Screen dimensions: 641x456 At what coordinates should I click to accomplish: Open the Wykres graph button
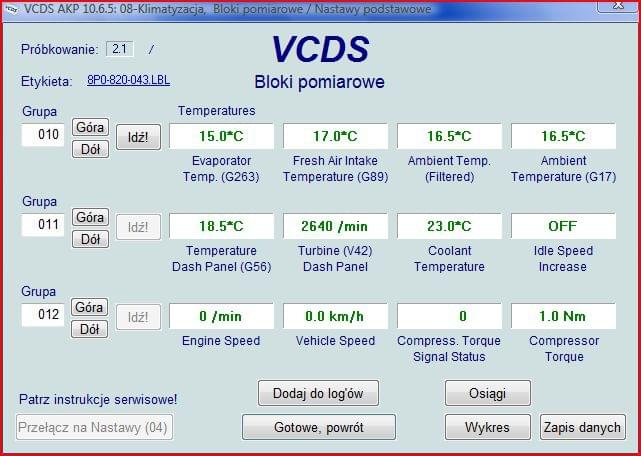point(488,427)
